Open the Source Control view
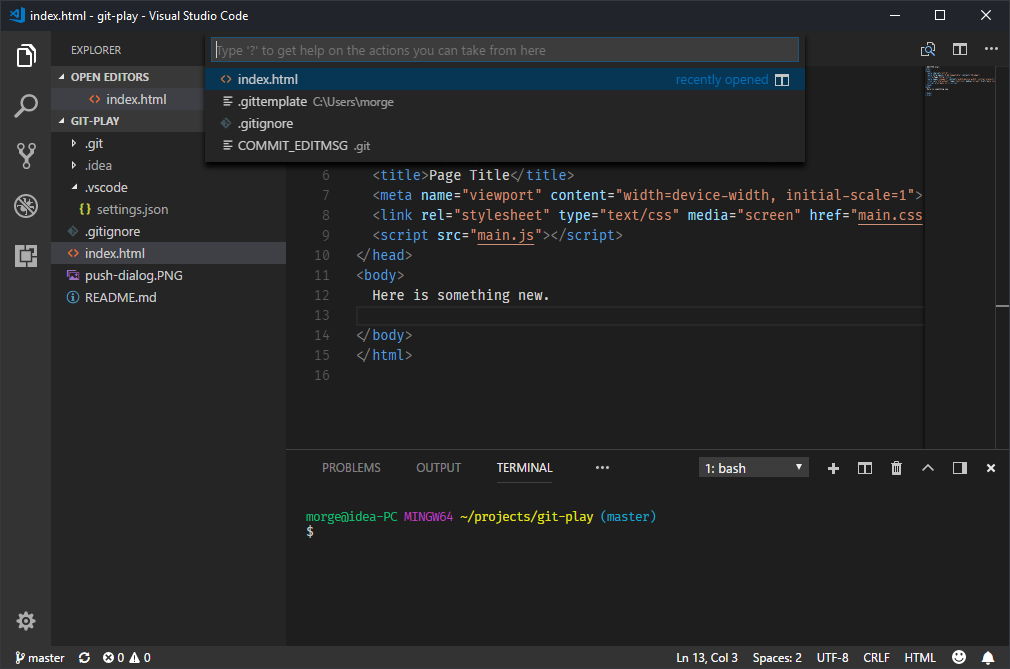This screenshot has height=669, width=1010. [25, 156]
